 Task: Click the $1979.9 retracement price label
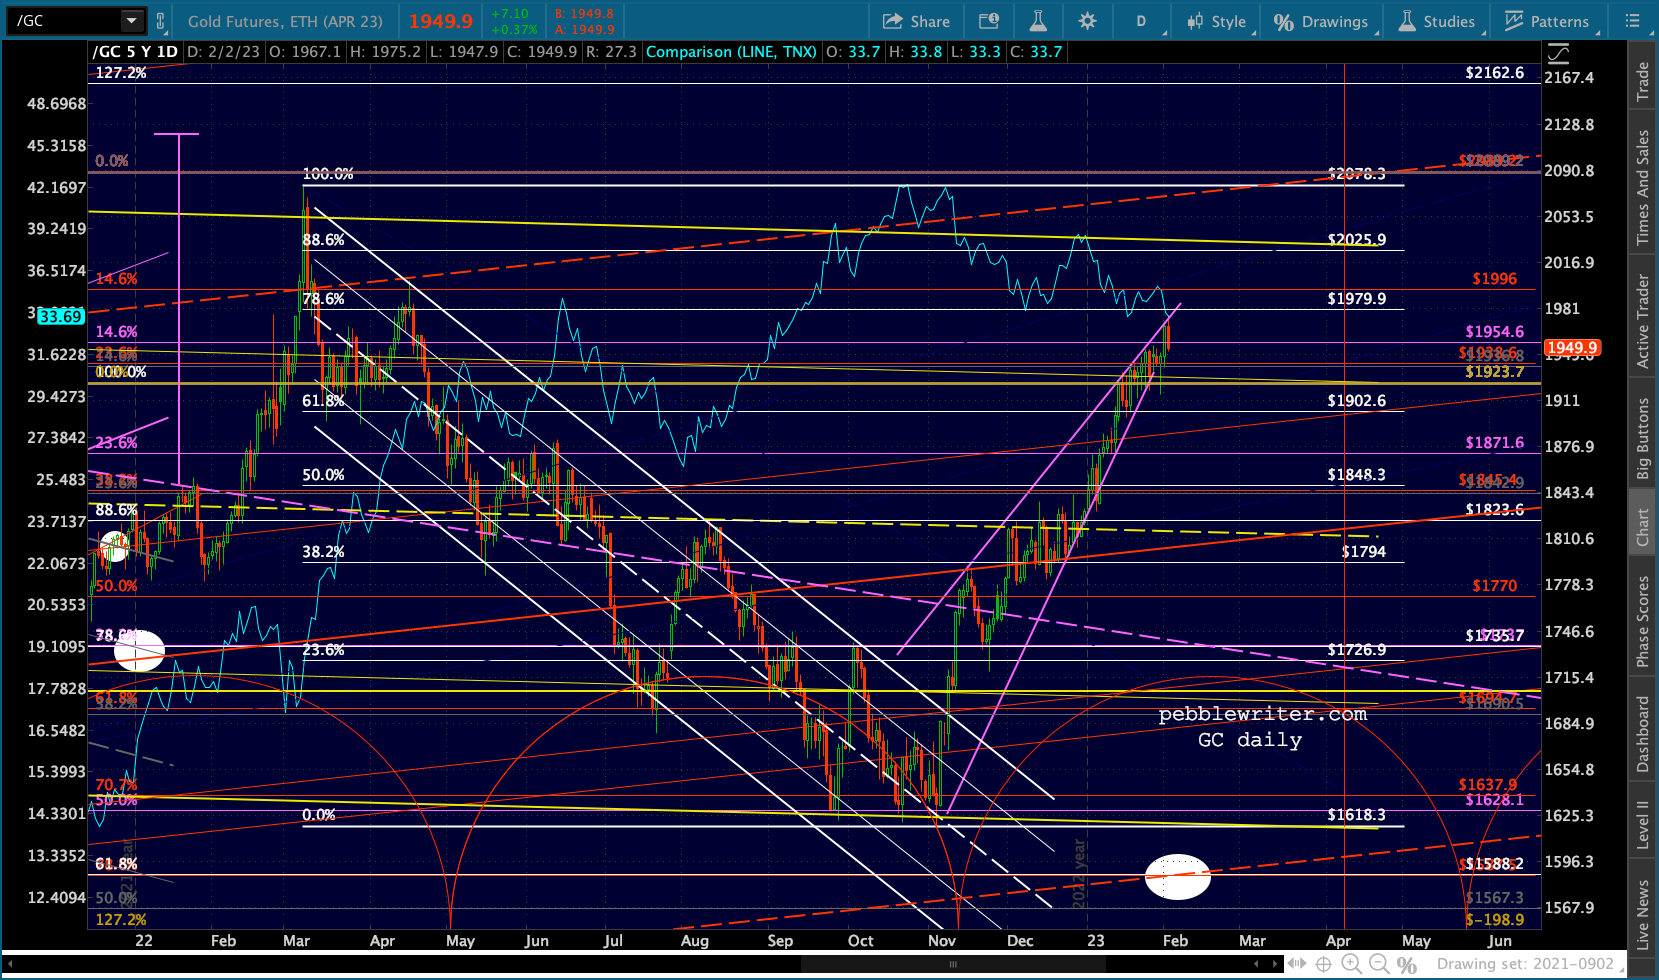[1357, 298]
